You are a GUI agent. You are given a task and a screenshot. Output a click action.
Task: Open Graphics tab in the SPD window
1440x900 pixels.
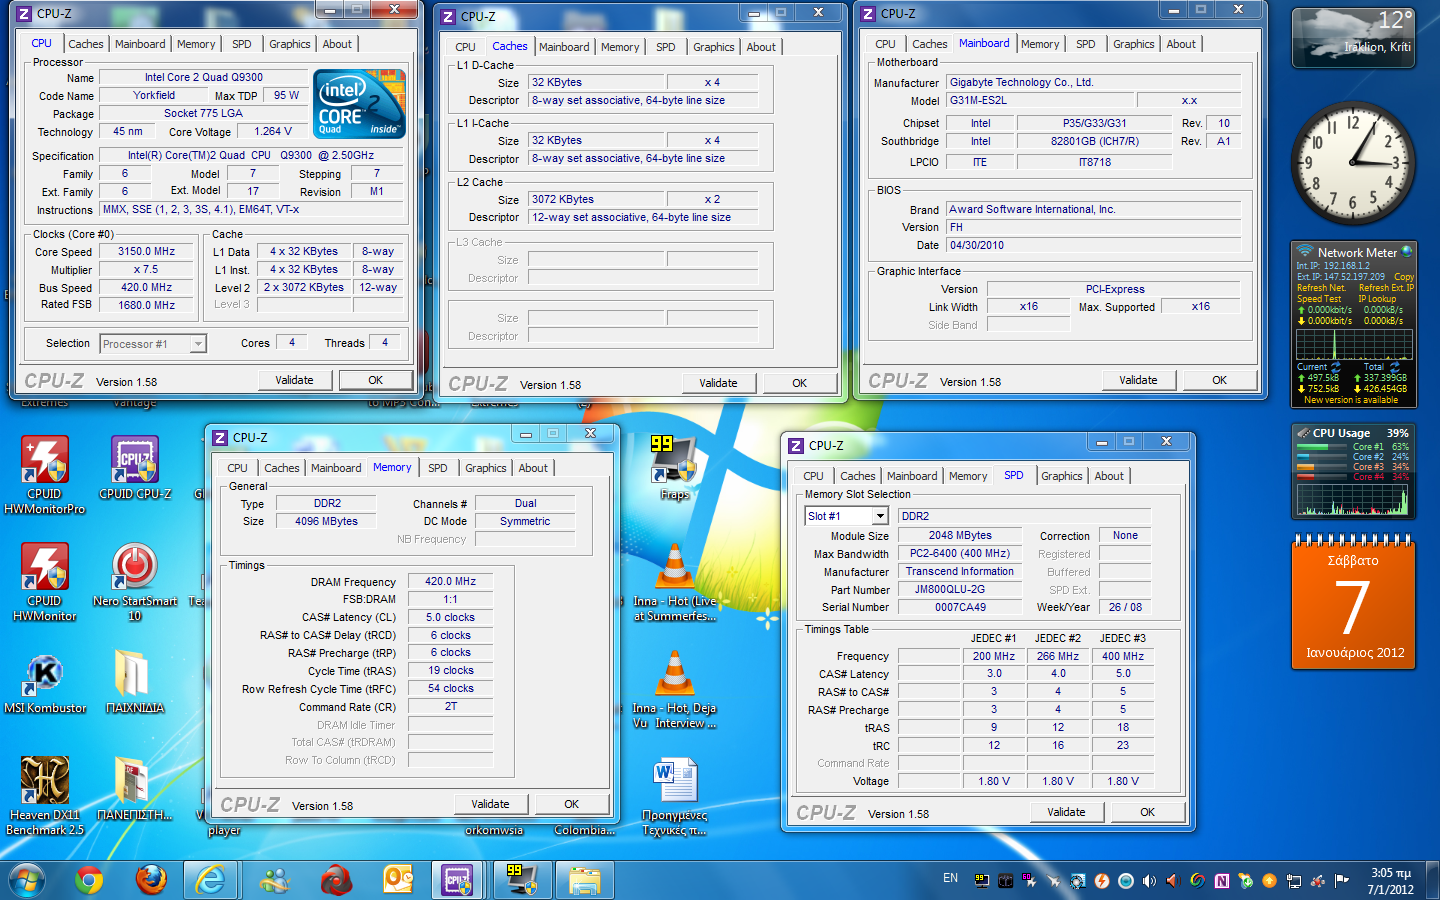[x=1062, y=476]
